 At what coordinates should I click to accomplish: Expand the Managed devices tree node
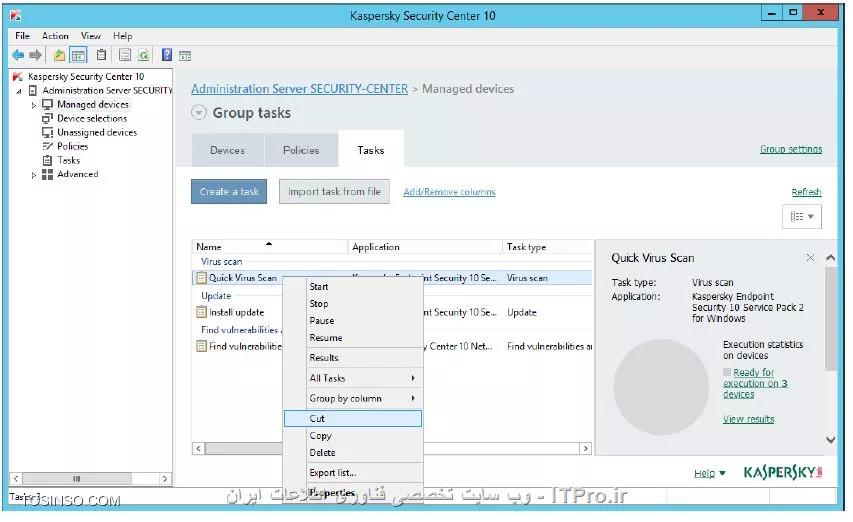pos(34,105)
